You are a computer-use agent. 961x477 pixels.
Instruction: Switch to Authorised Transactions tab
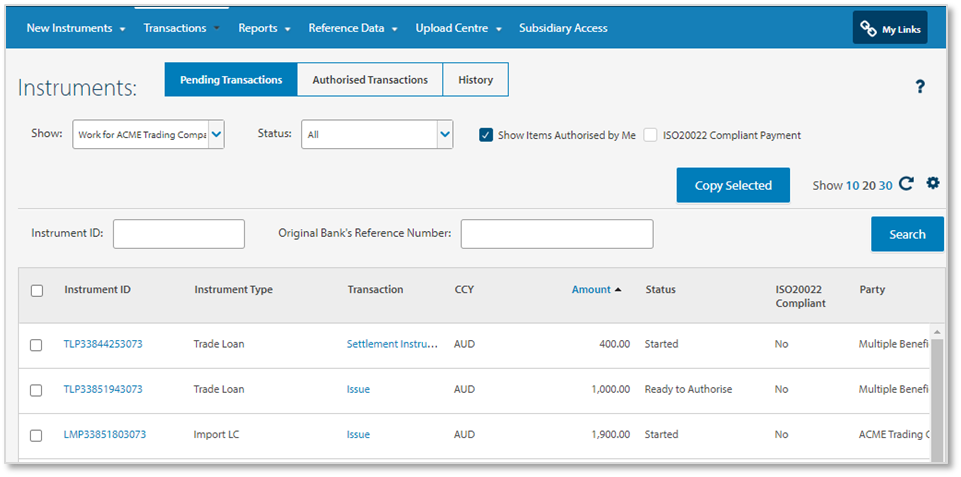coord(370,80)
